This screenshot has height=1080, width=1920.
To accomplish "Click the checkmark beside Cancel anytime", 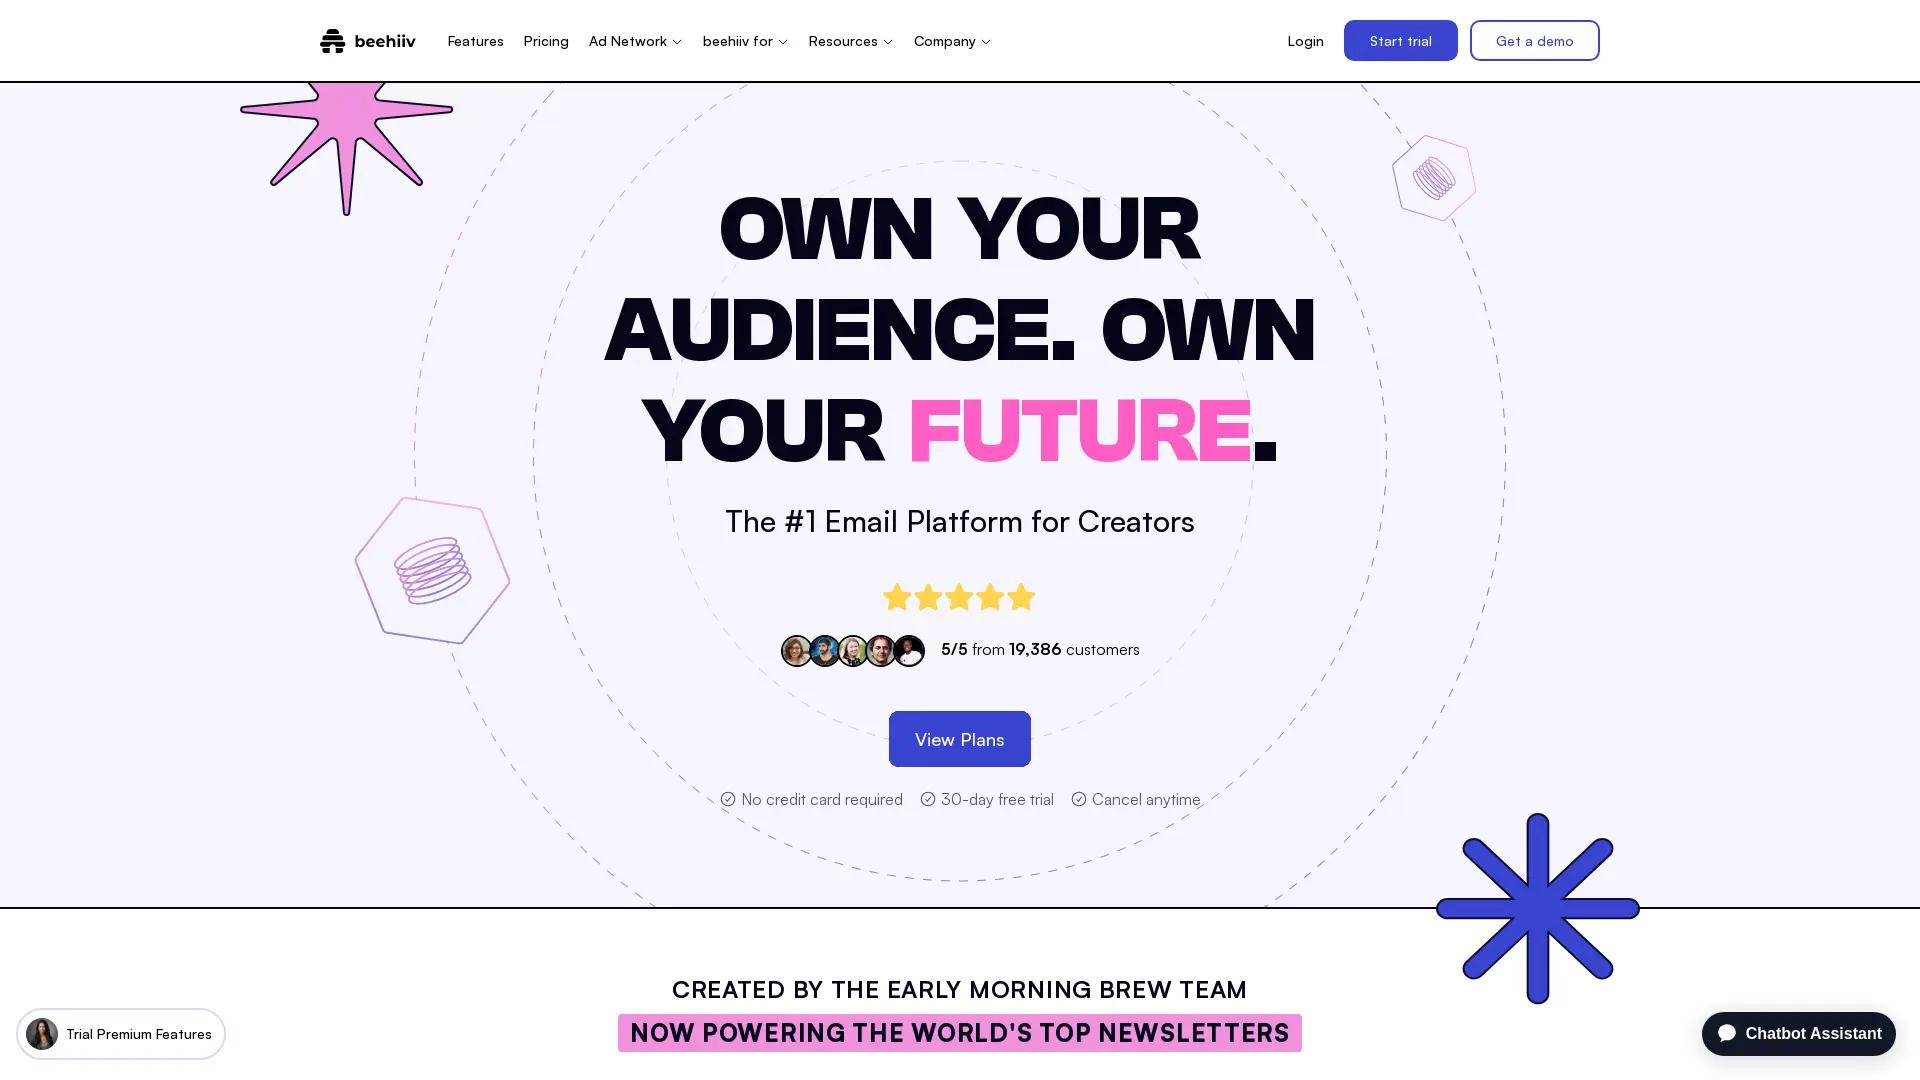I will [x=1079, y=799].
